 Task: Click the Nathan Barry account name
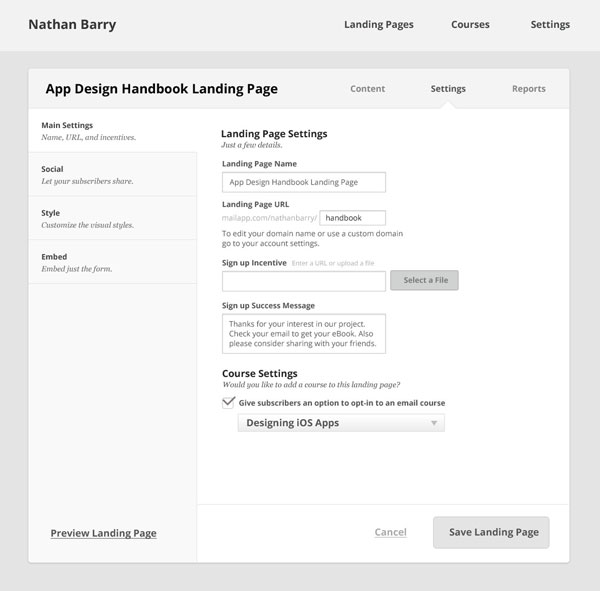pyautogui.click(x=72, y=24)
